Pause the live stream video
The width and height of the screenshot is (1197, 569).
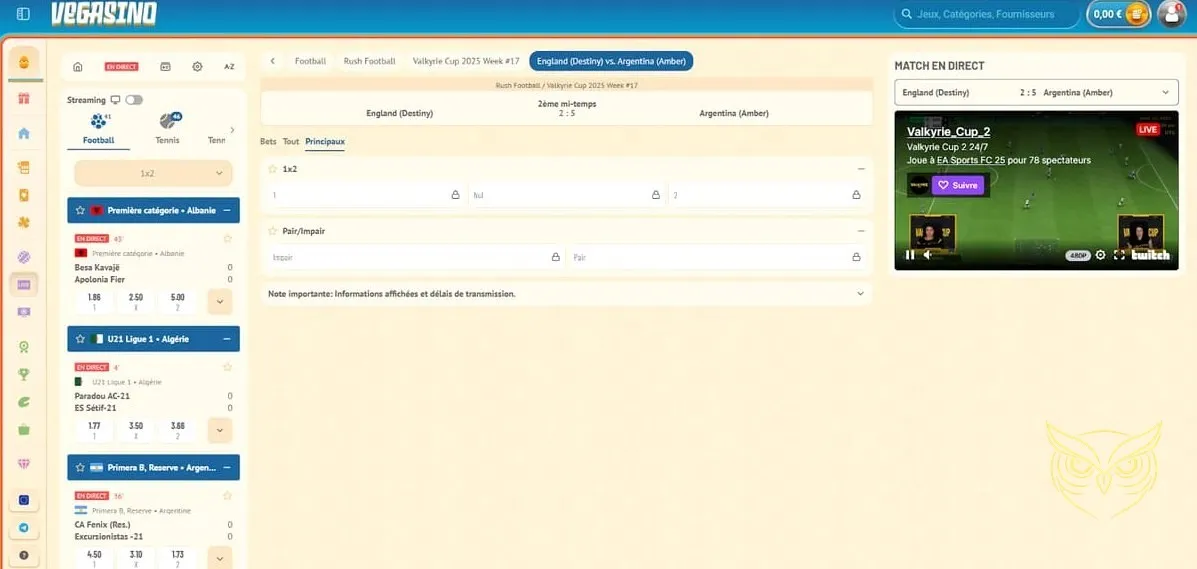(909, 255)
